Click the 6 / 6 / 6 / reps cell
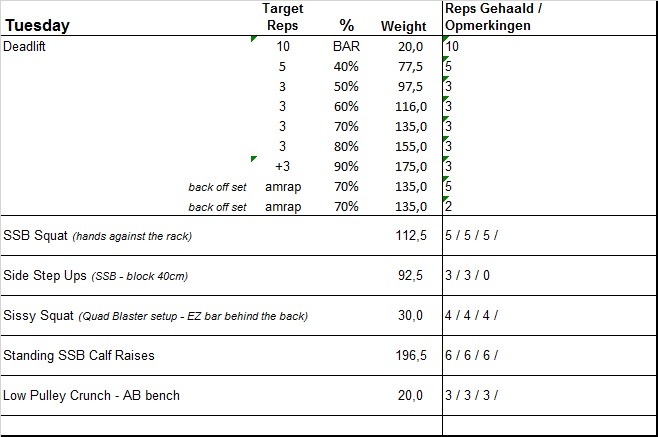The image size is (658, 437). (471, 355)
